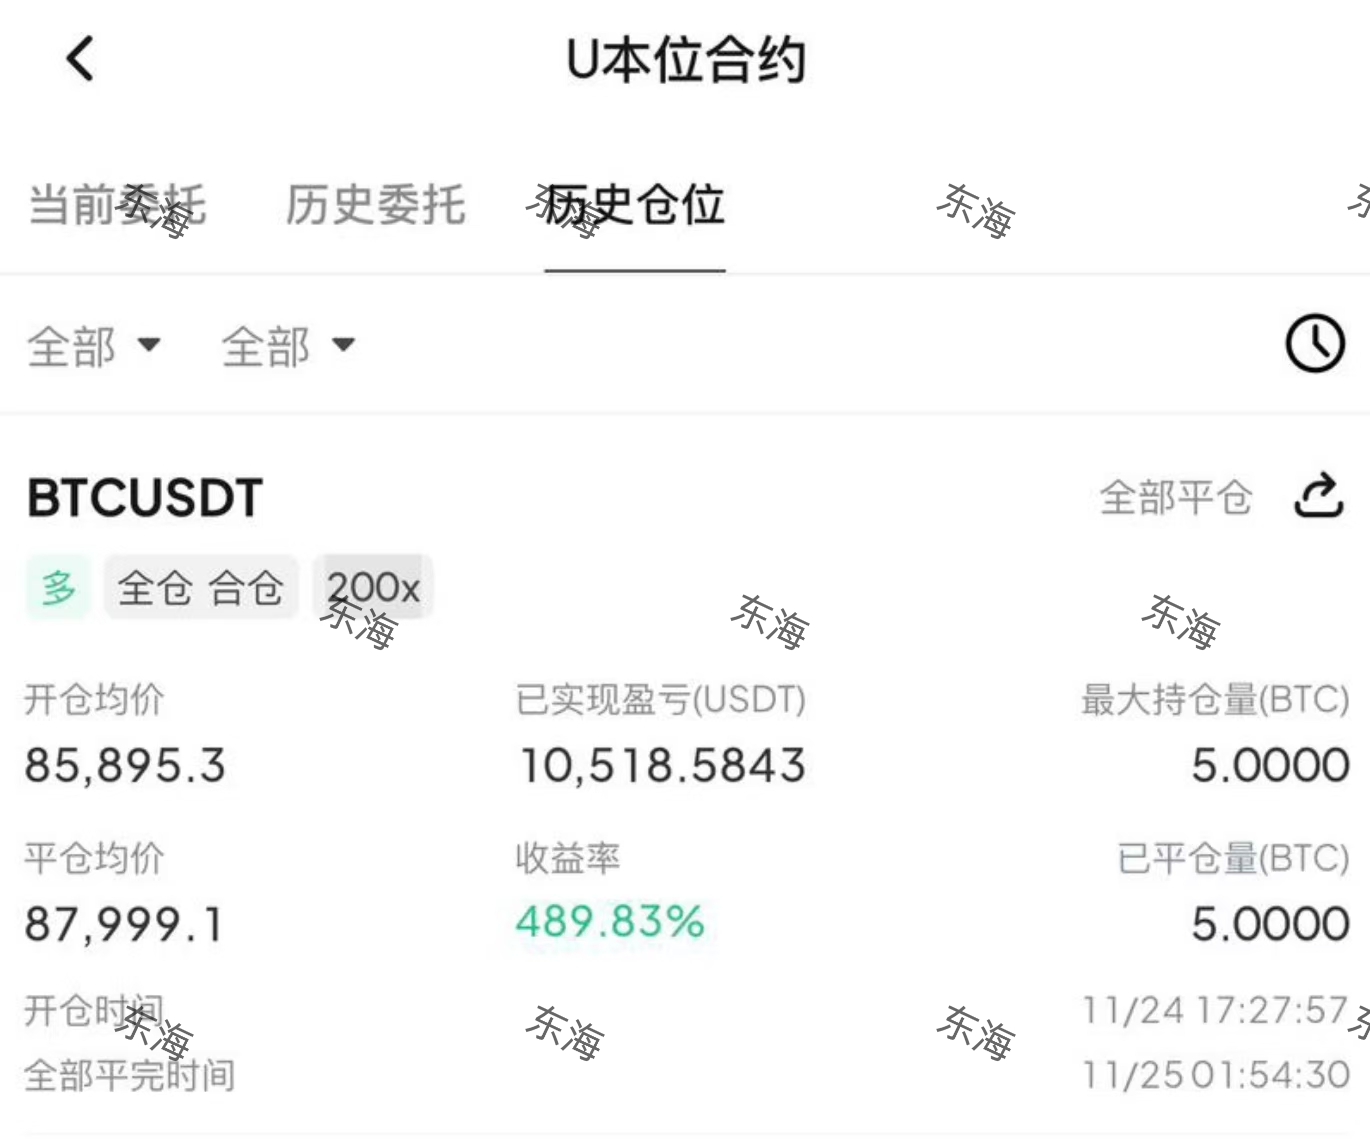Tap the realized PnL value 10,518.5843
The image size is (1370, 1139).
coord(662,766)
